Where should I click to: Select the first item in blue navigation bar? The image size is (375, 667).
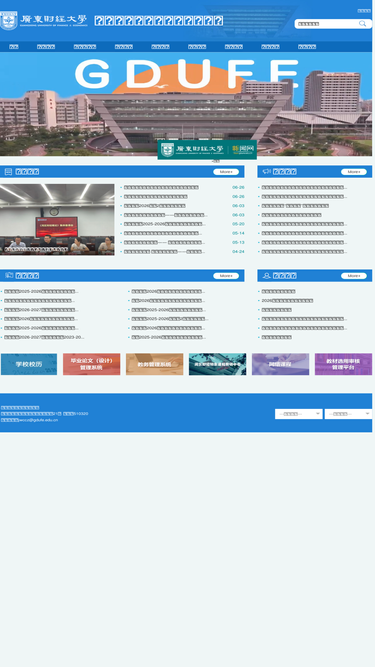14,47
